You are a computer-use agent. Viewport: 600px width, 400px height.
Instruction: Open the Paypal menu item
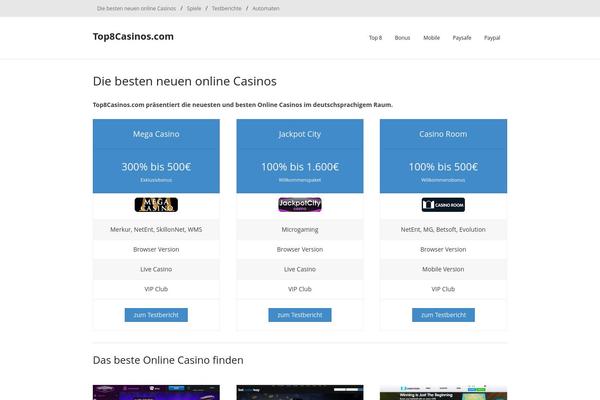tap(492, 38)
